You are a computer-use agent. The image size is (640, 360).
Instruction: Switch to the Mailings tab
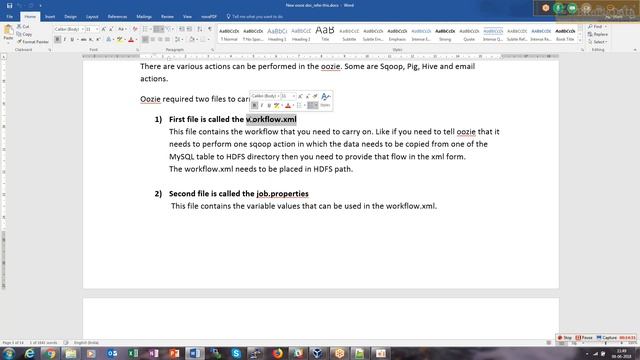(x=144, y=17)
